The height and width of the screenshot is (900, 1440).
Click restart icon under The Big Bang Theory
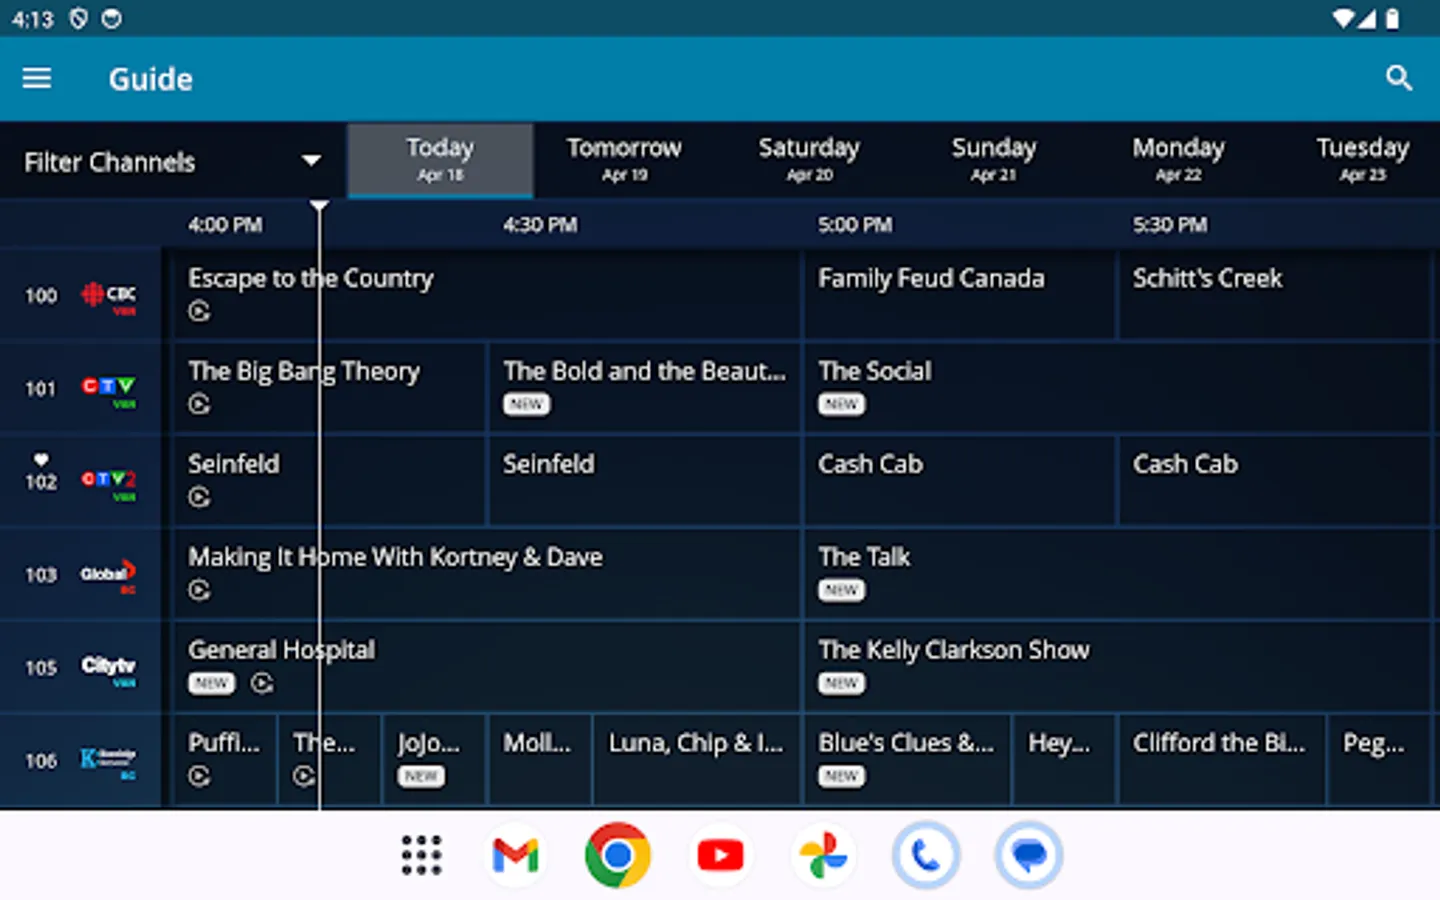pos(199,404)
